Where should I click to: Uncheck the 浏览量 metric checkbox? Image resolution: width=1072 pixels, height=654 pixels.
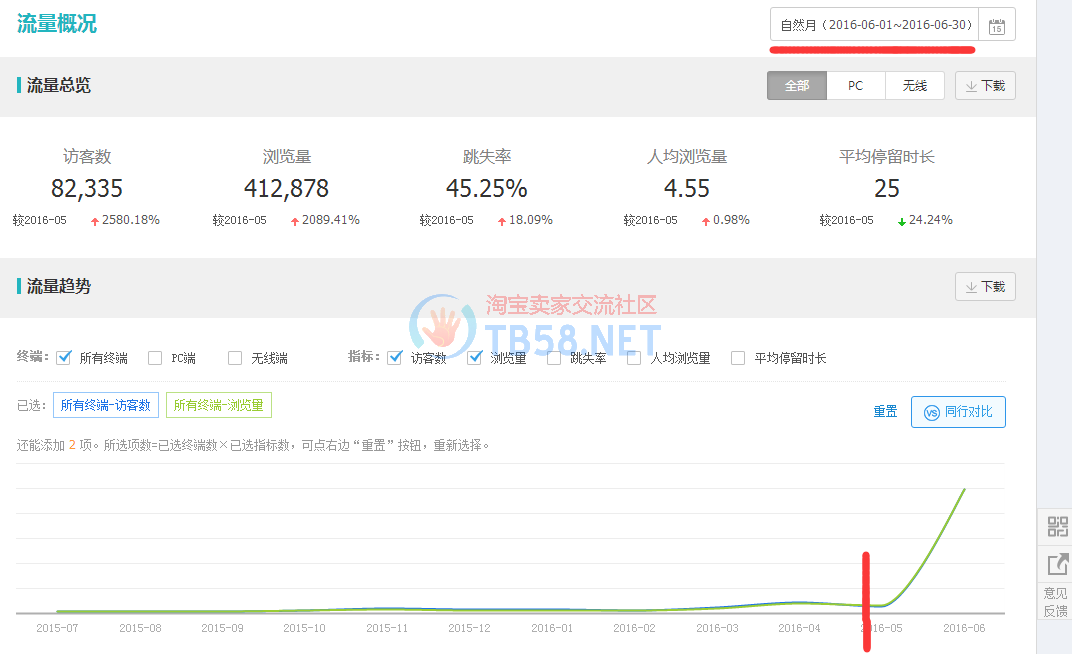point(475,358)
